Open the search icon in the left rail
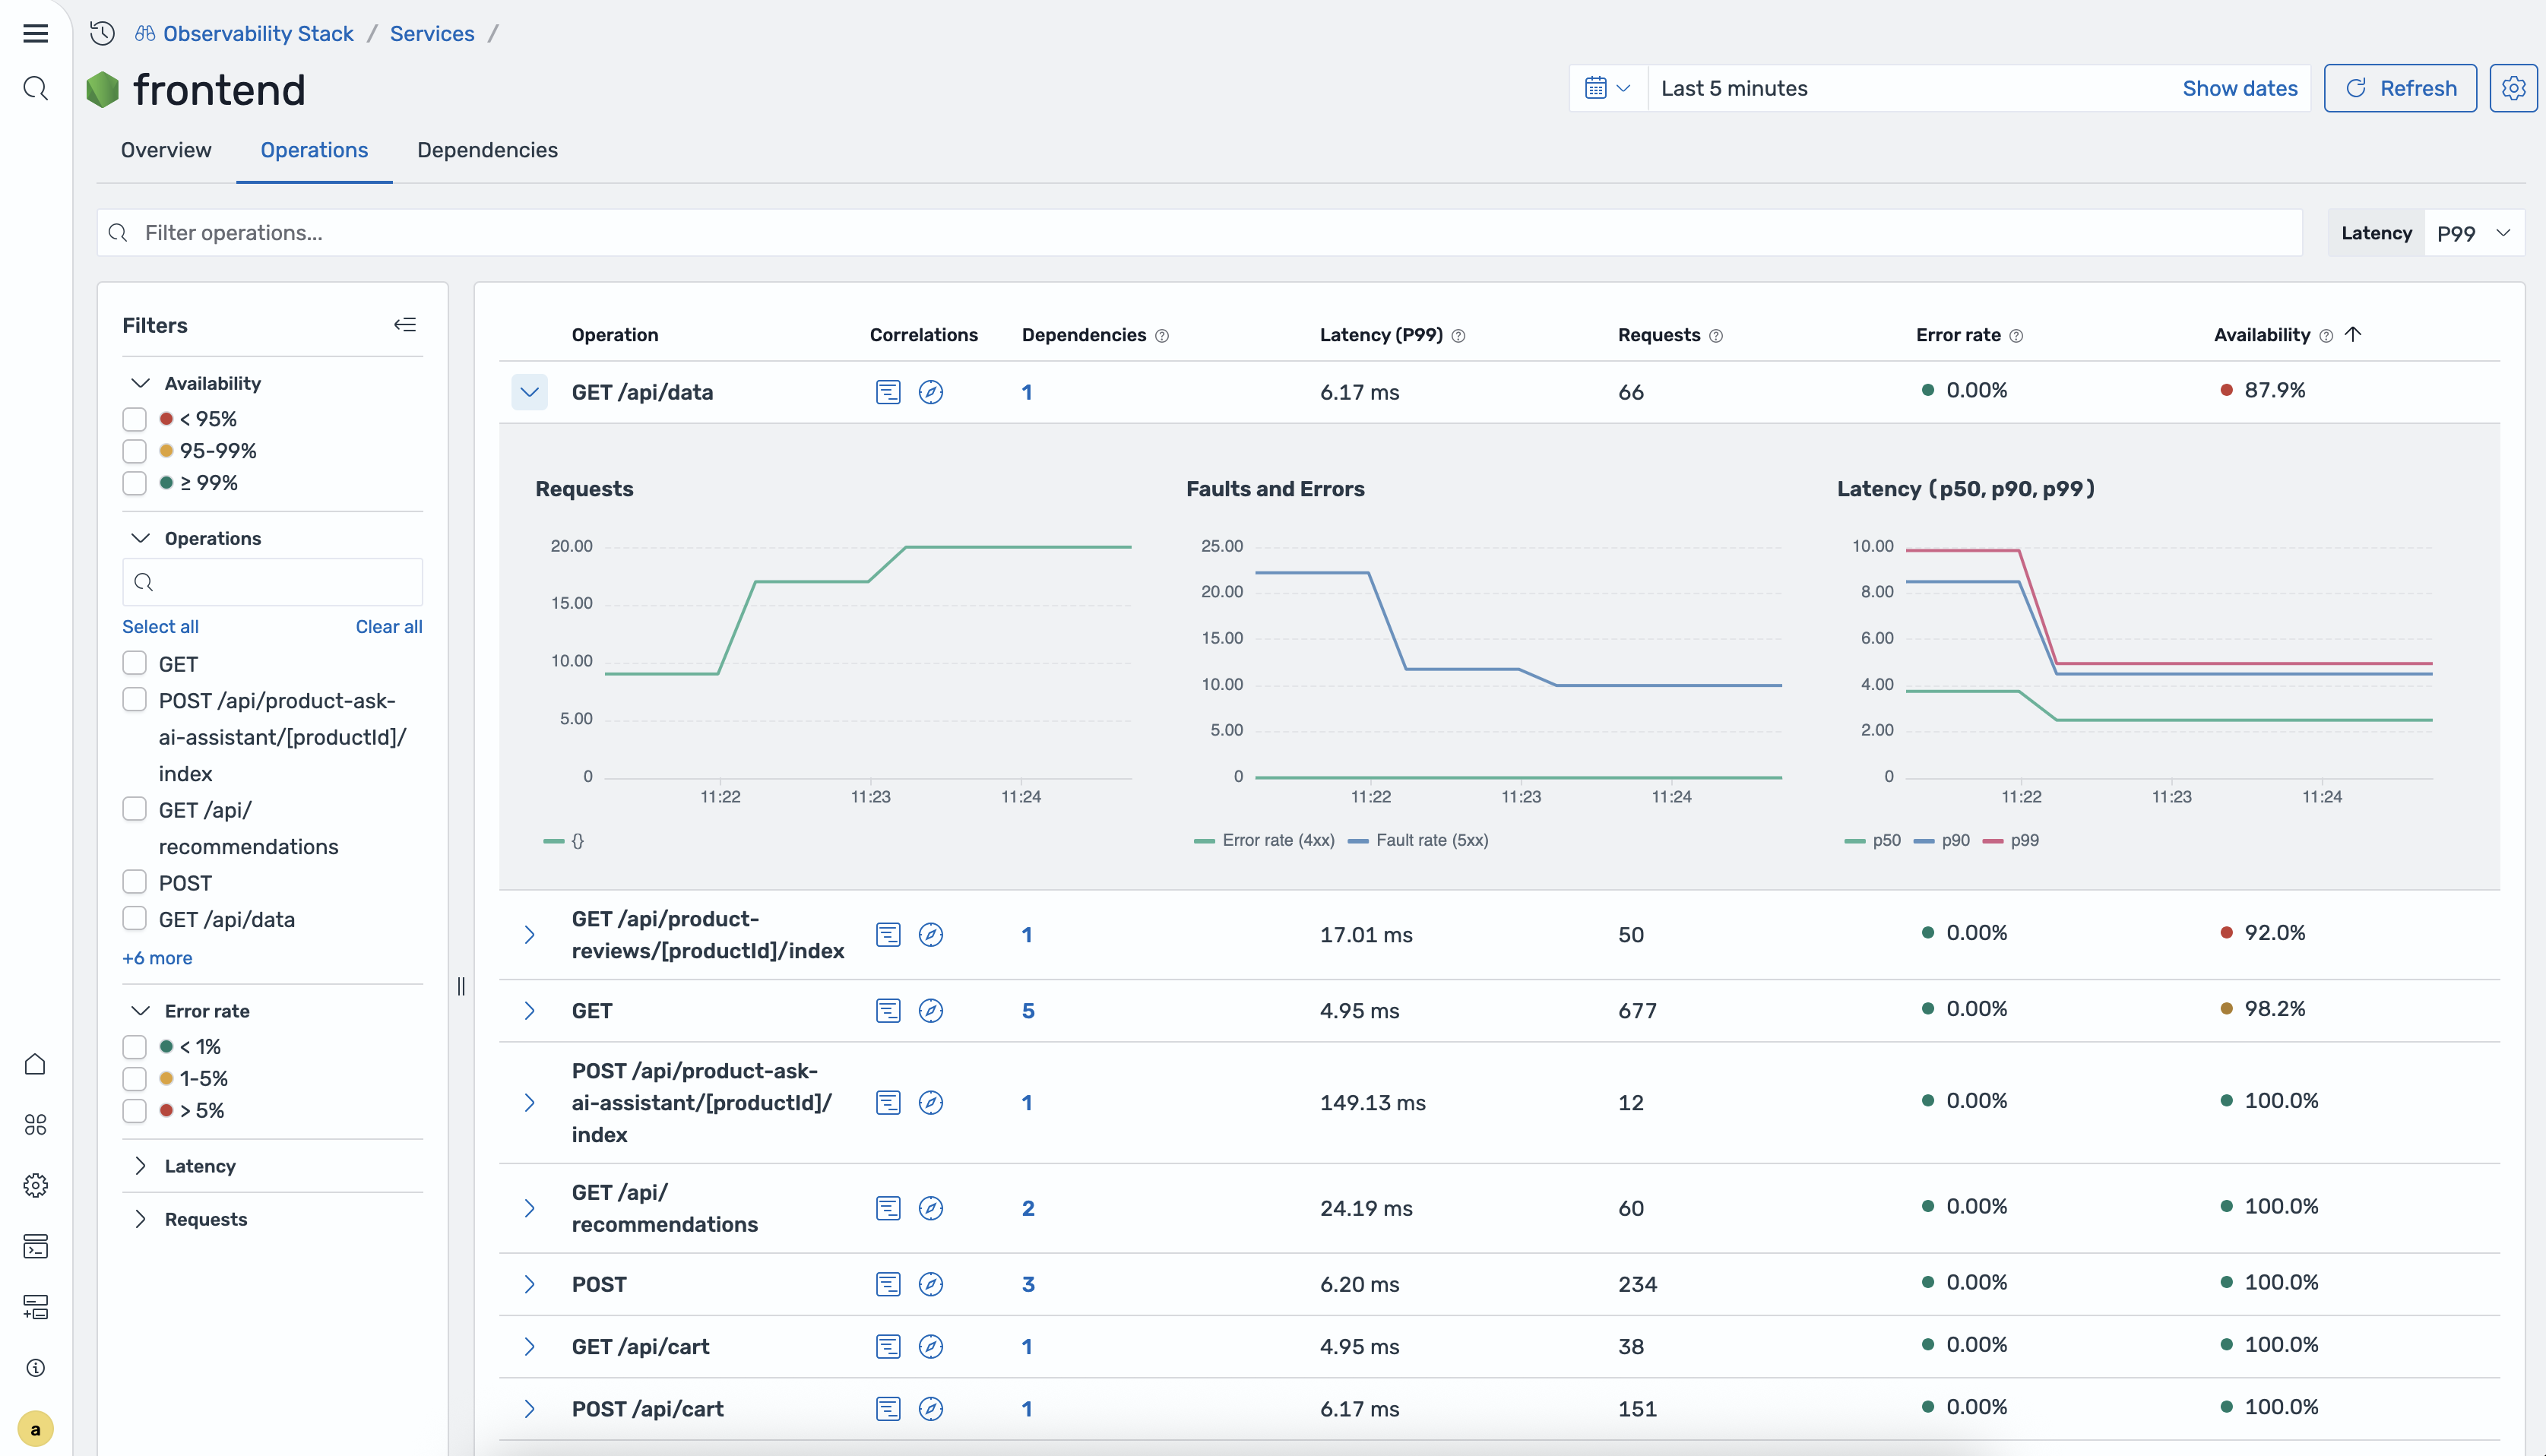The width and height of the screenshot is (2546, 1456). pyautogui.click(x=36, y=88)
